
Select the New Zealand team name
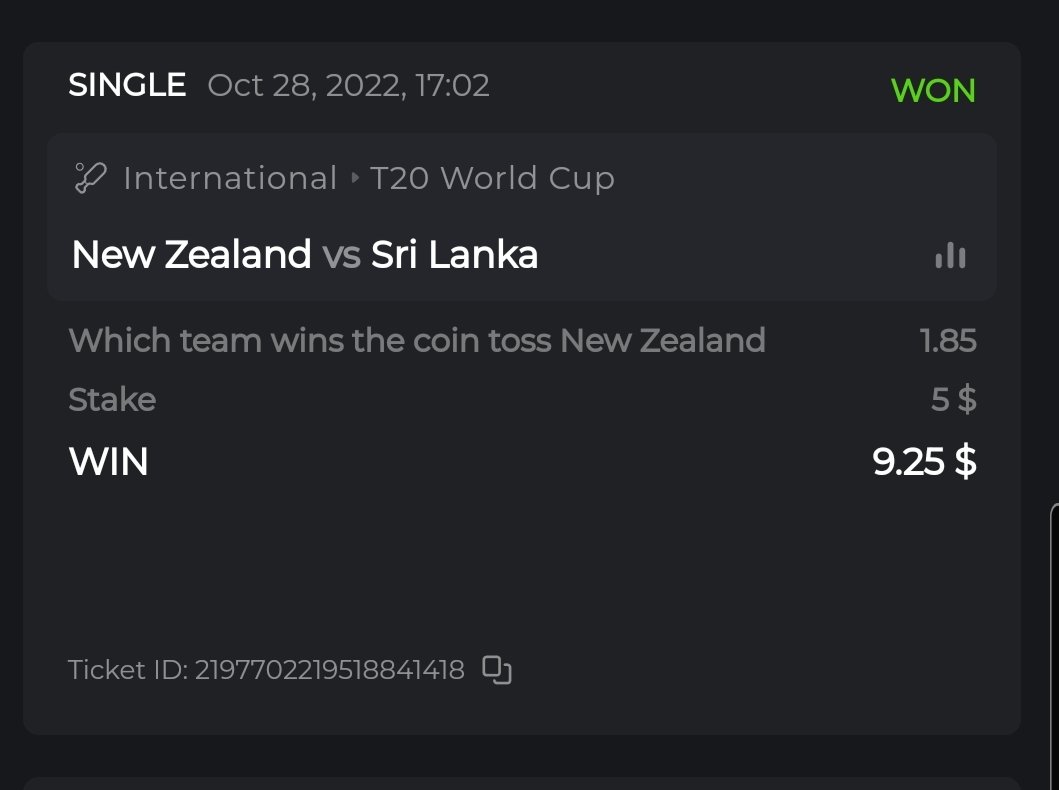pyautogui.click(x=191, y=255)
